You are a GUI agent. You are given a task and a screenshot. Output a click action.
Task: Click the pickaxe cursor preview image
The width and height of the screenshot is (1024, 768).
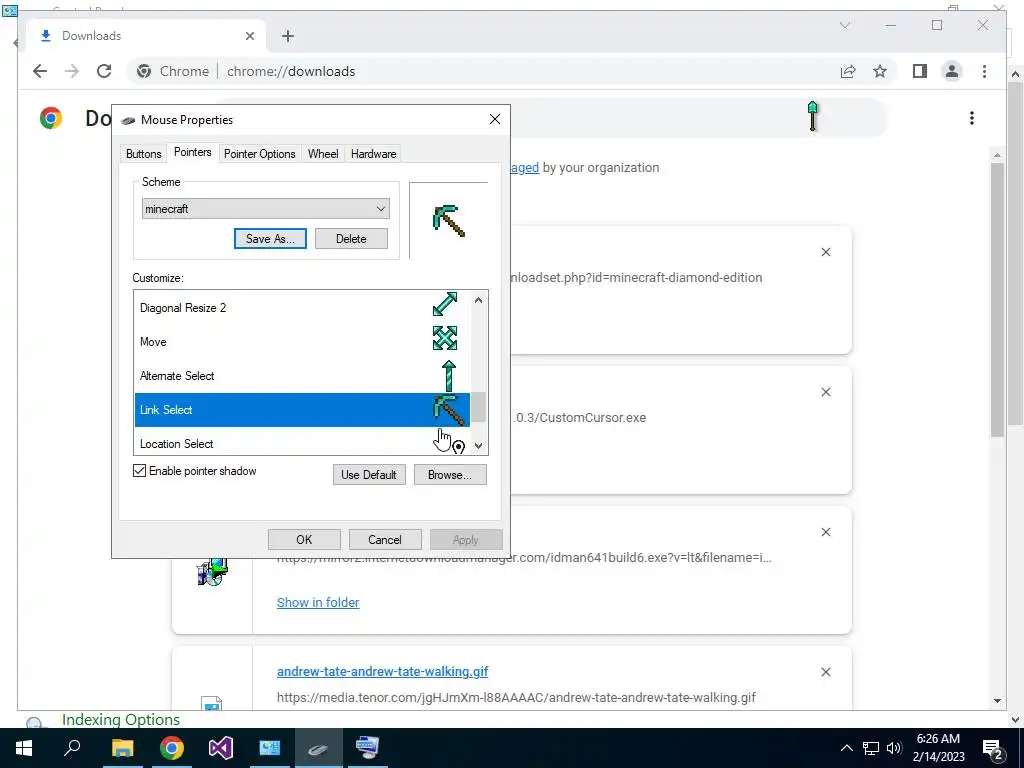[x=449, y=221]
